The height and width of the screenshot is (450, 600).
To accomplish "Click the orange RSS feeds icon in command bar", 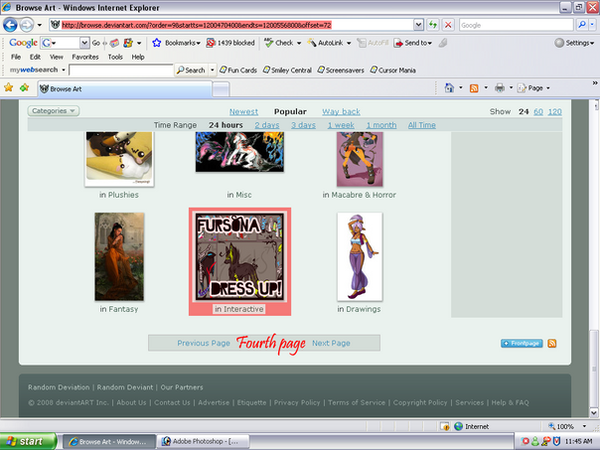I will (x=474, y=88).
